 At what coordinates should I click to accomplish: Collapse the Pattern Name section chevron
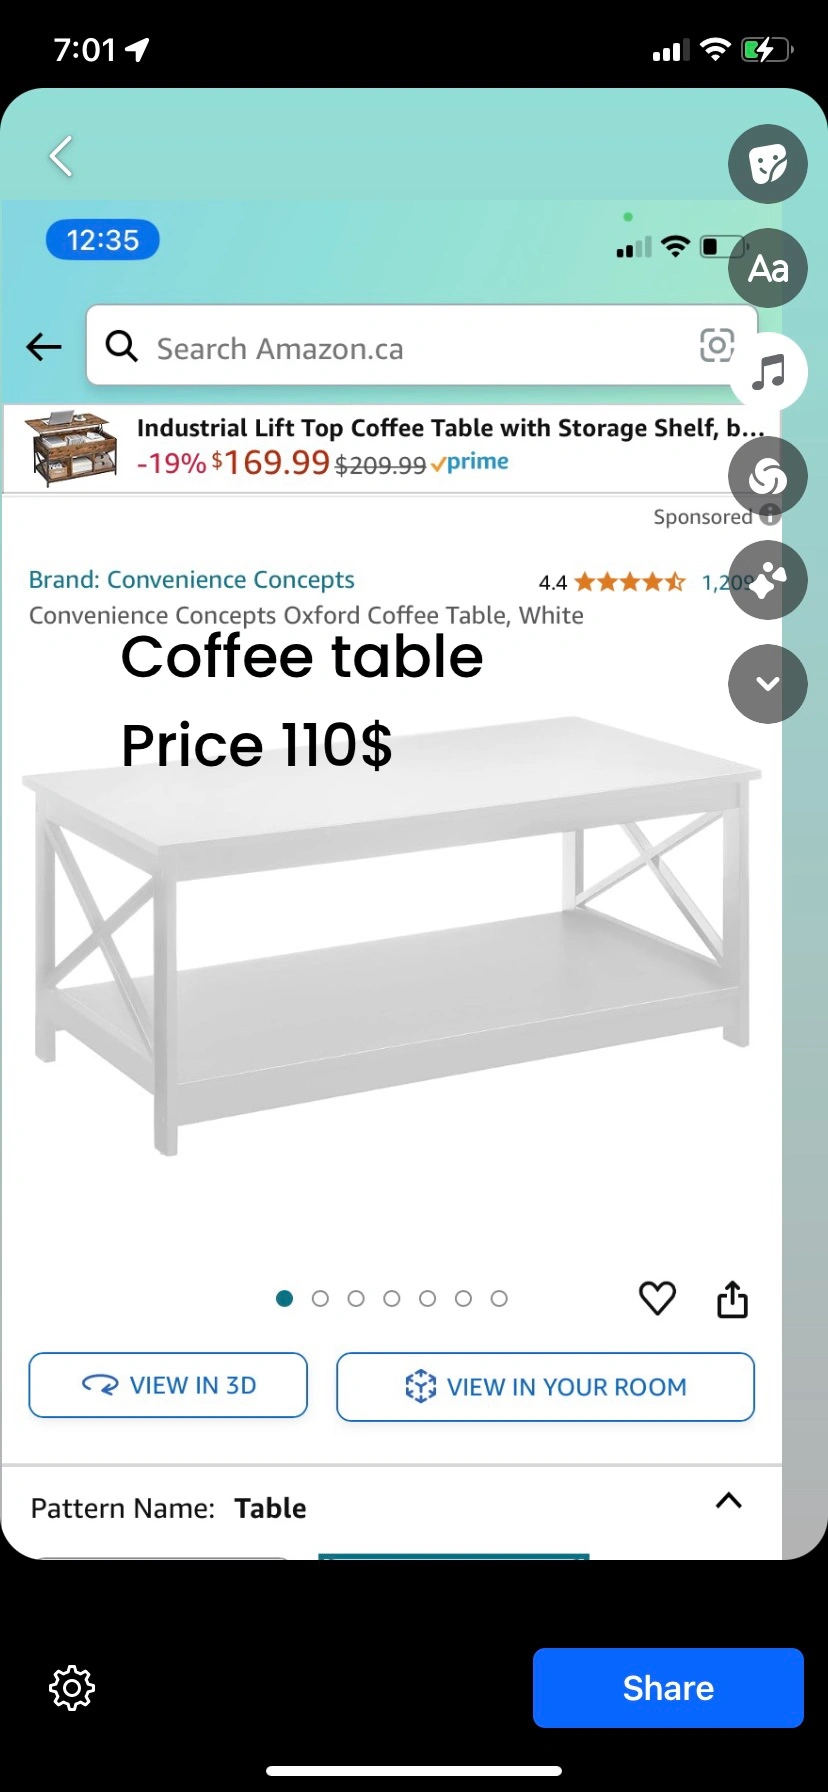[x=729, y=1500]
